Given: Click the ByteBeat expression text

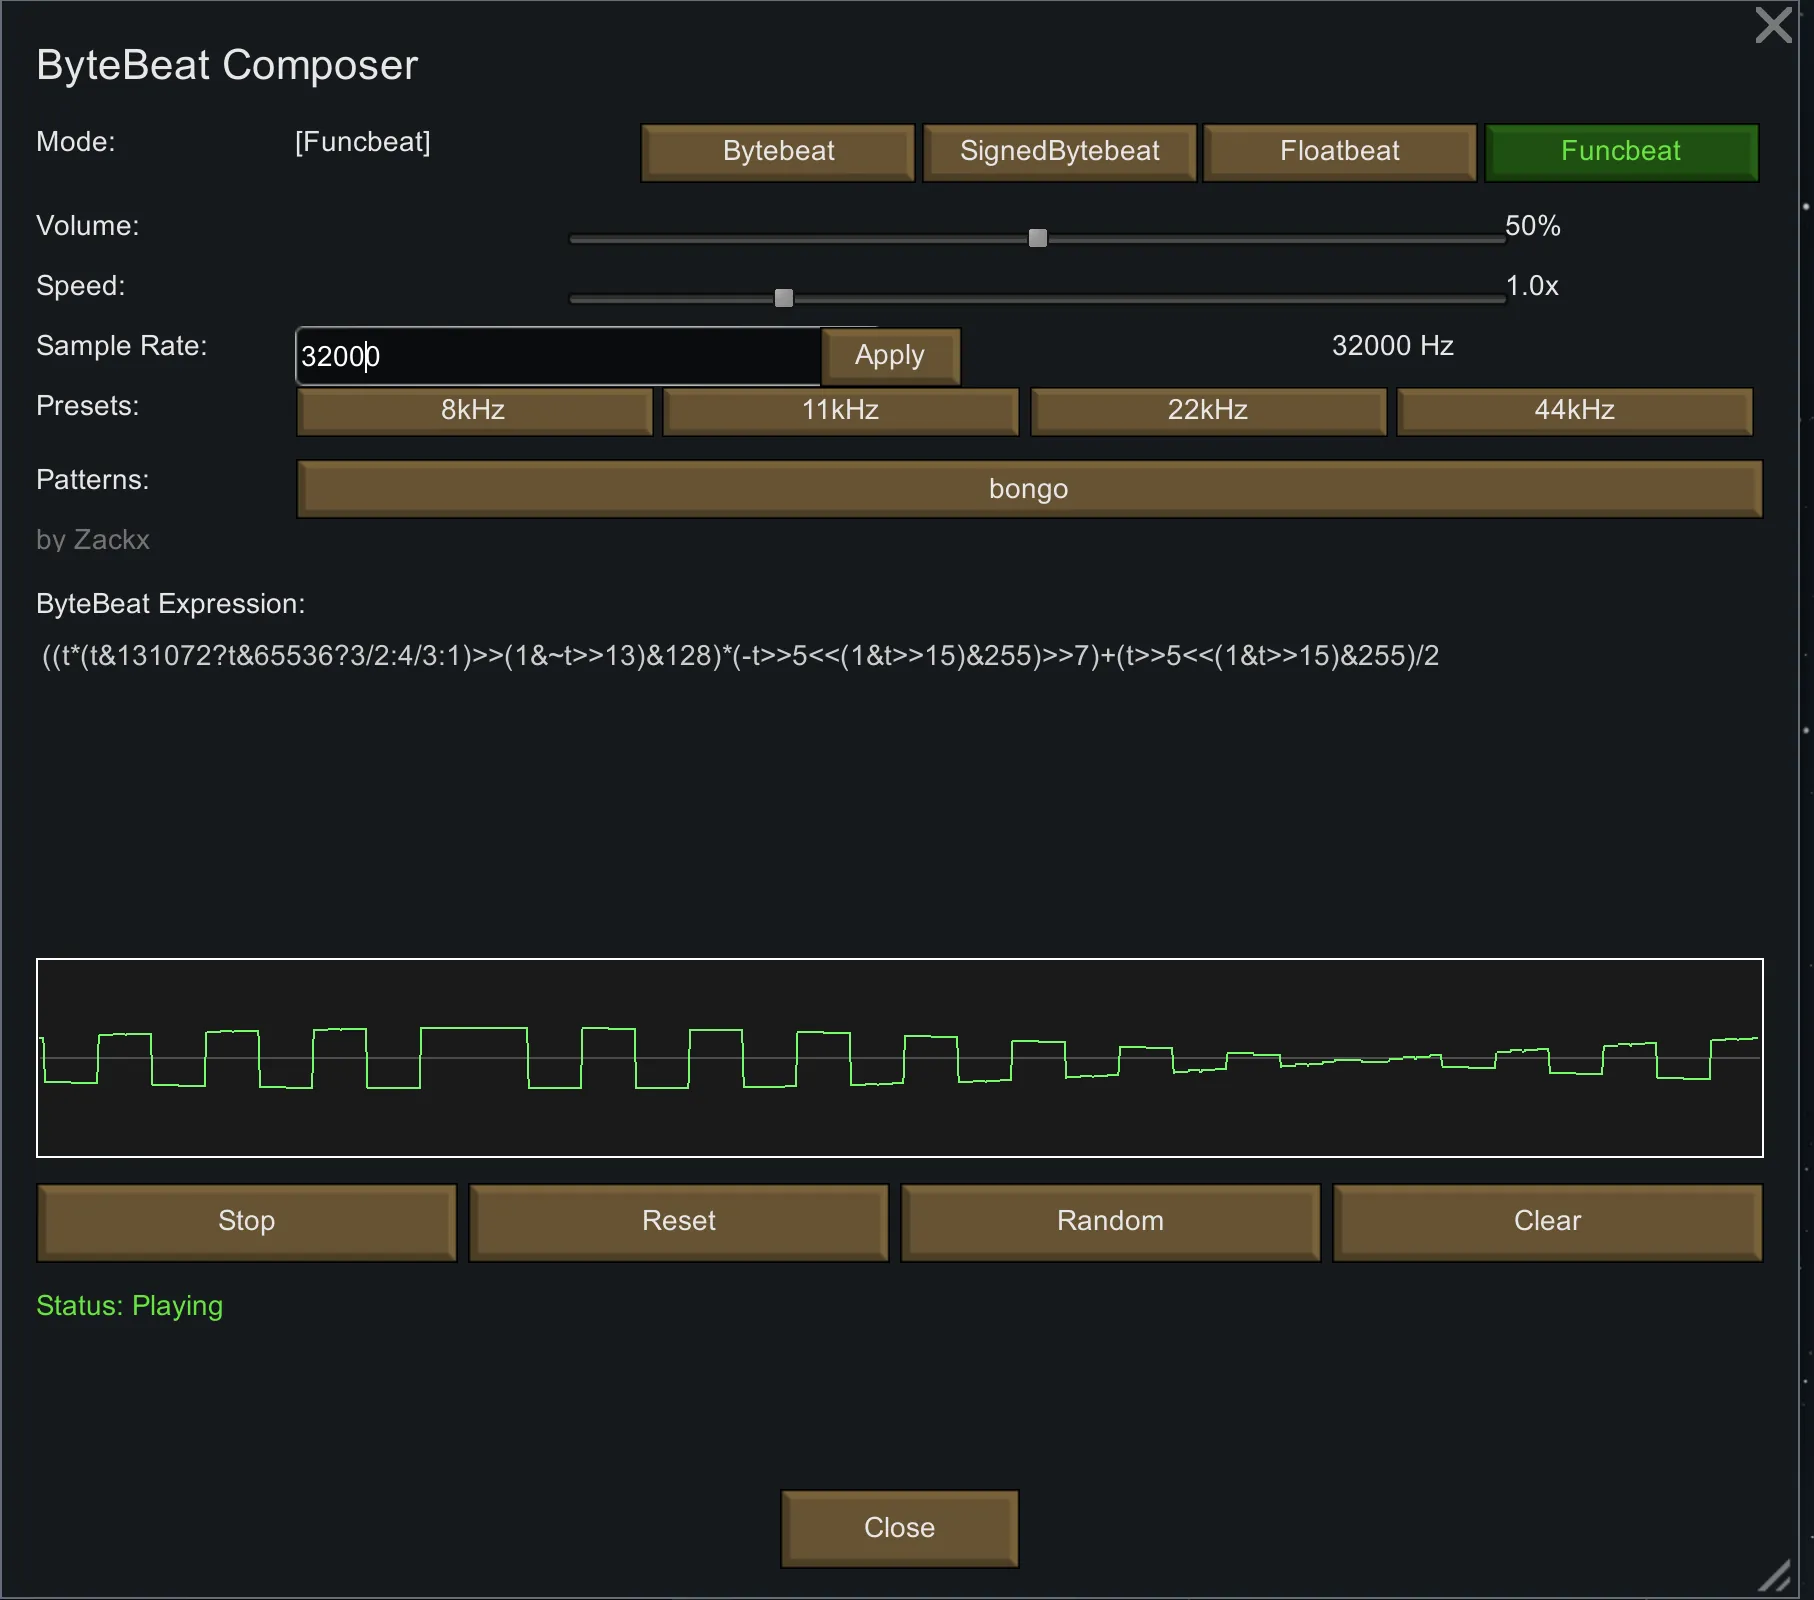Looking at the screenshot, I should tap(740, 656).
